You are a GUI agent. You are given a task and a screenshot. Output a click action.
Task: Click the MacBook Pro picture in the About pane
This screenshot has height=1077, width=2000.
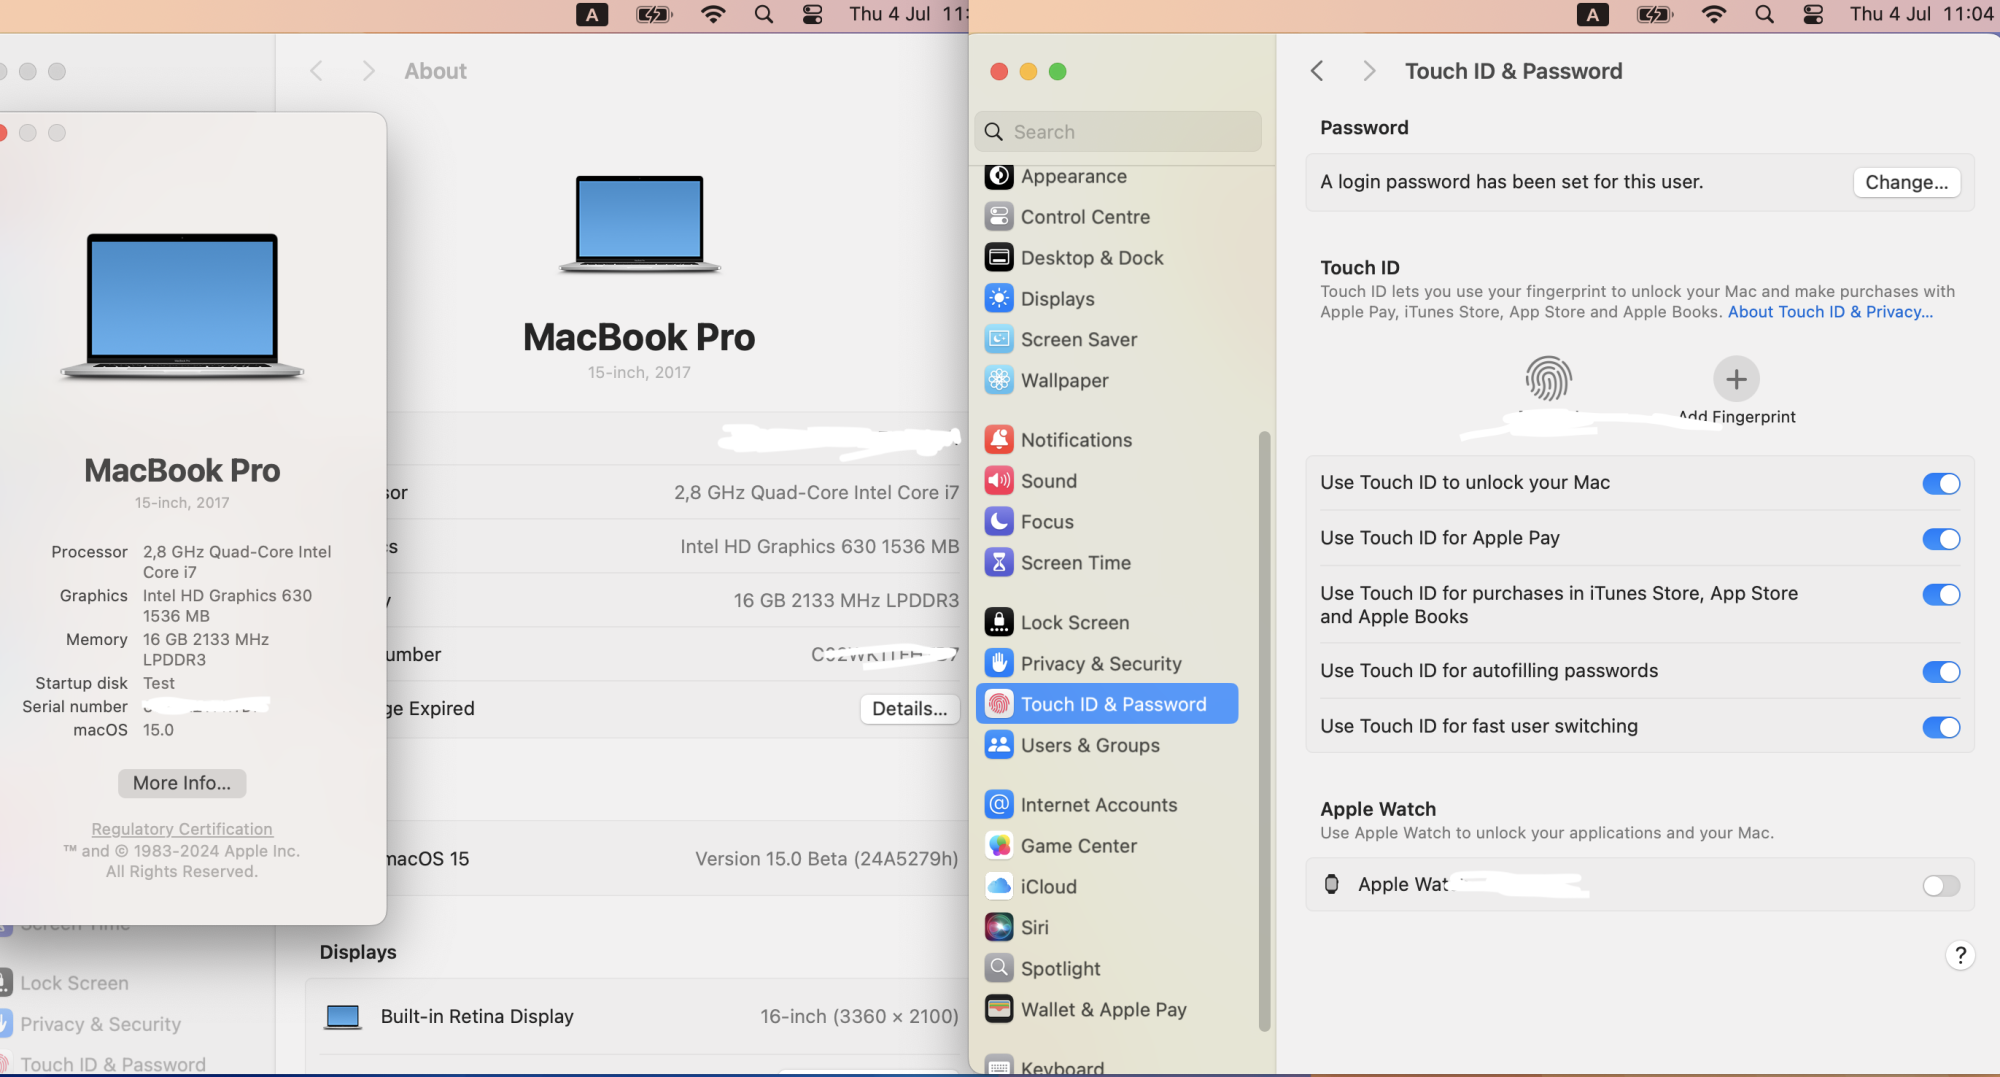[x=640, y=224]
